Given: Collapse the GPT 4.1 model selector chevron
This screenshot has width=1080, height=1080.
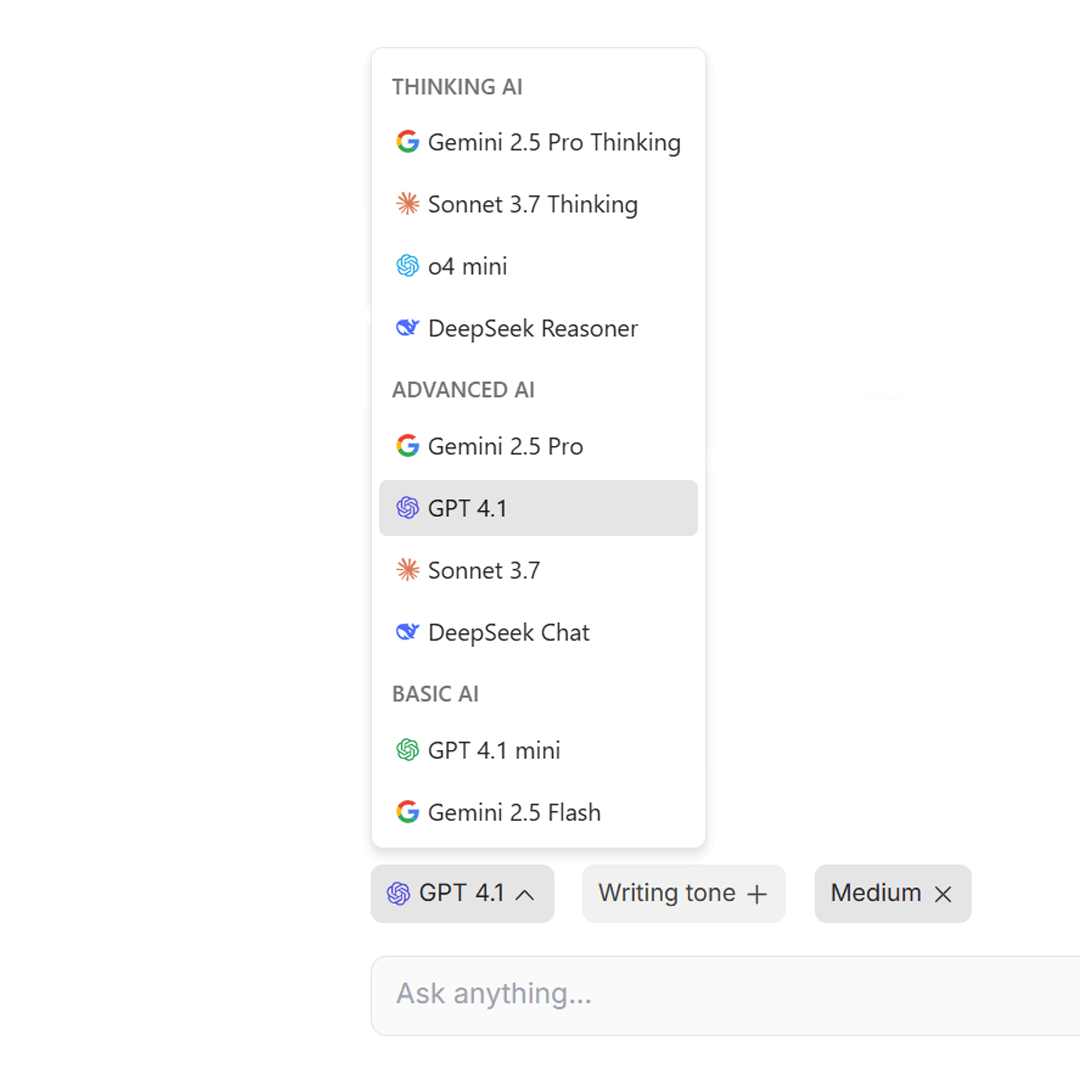Looking at the screenshot, I should click(525, 894).
